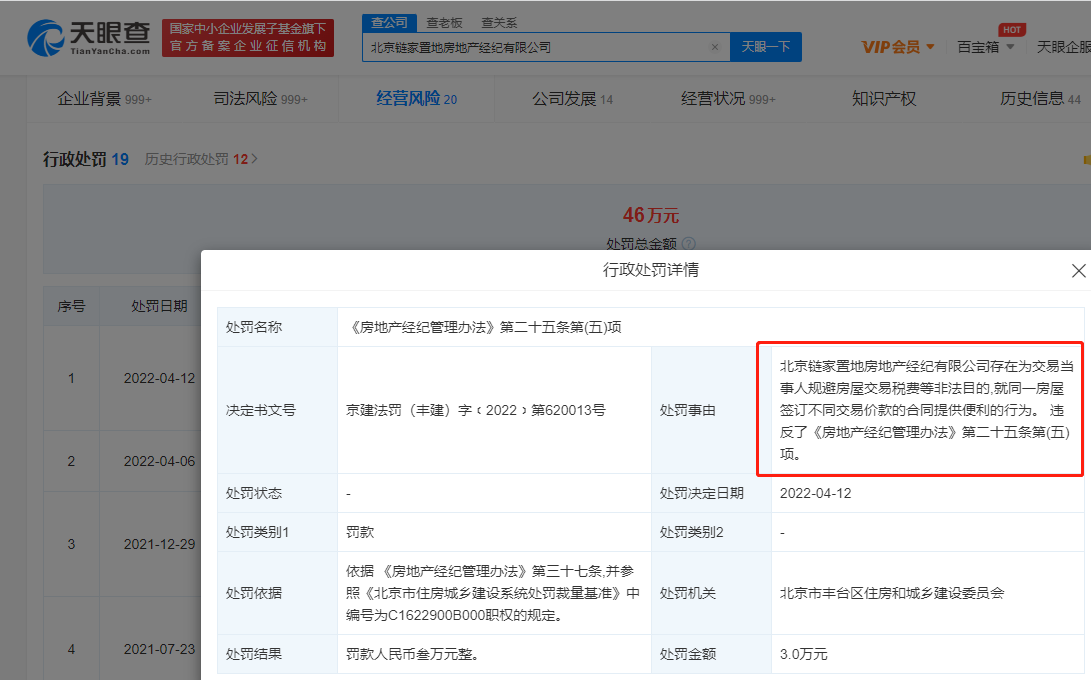The height and width of the screenshot is (680, 1091).
Task: Open the 知识产权 navigation tab
Action: click(883, 99)
